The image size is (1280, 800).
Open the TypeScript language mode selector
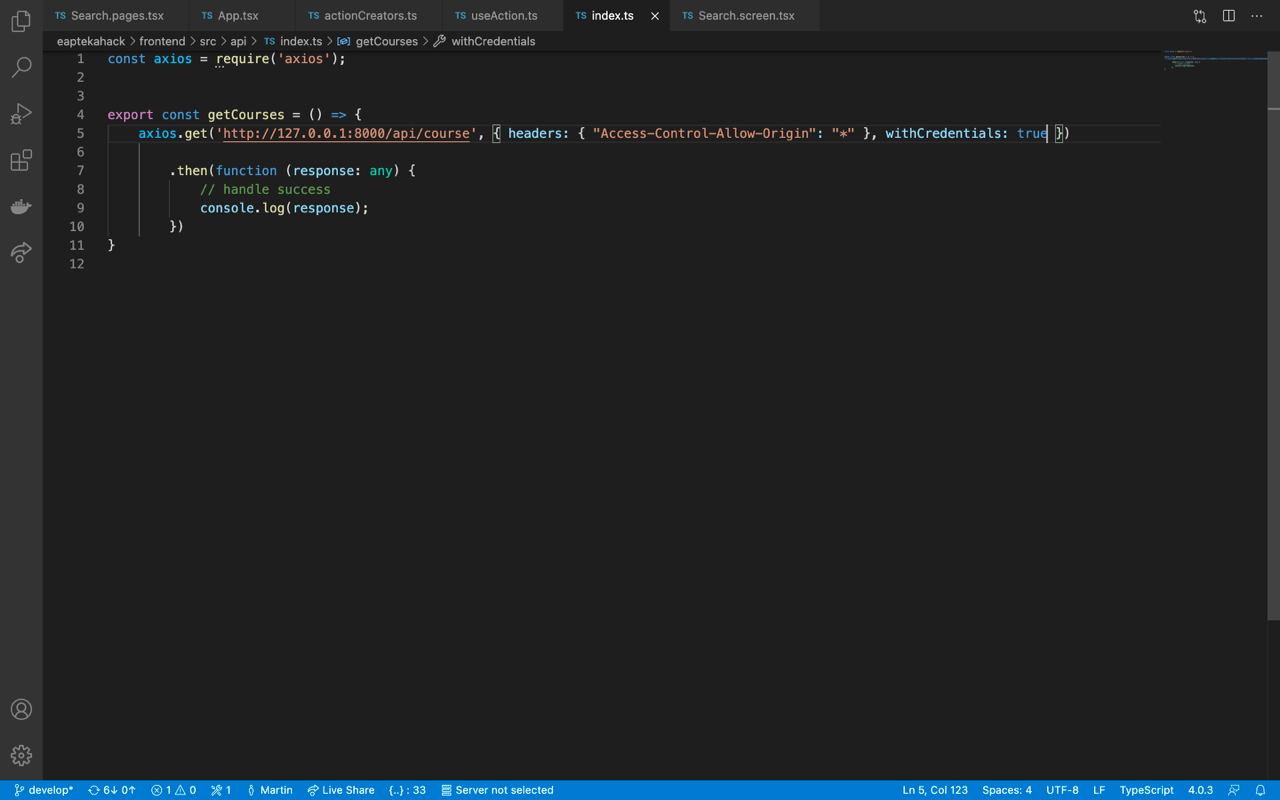pyautogui.click(x=1146, y=790)
